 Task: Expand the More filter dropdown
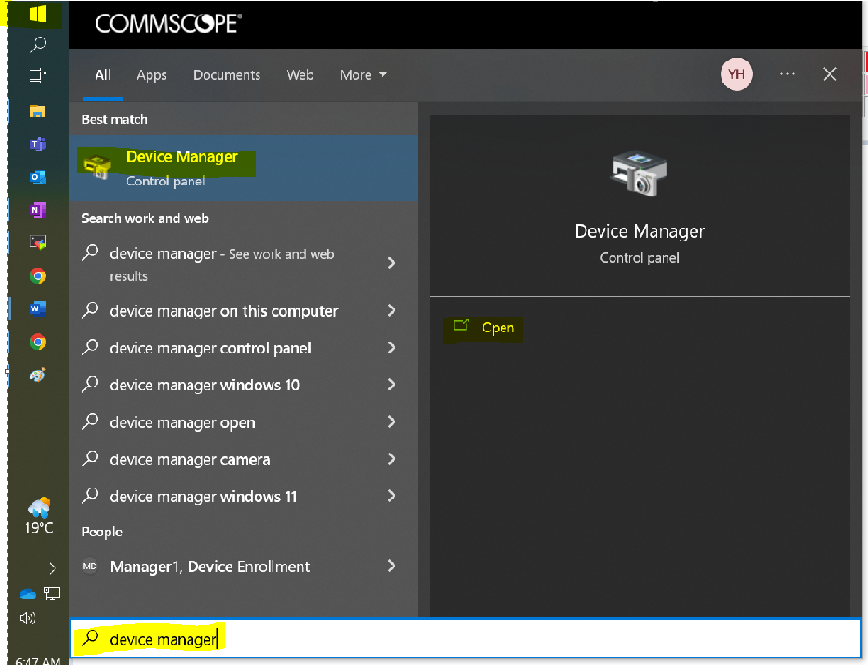[x=363, y=75]
